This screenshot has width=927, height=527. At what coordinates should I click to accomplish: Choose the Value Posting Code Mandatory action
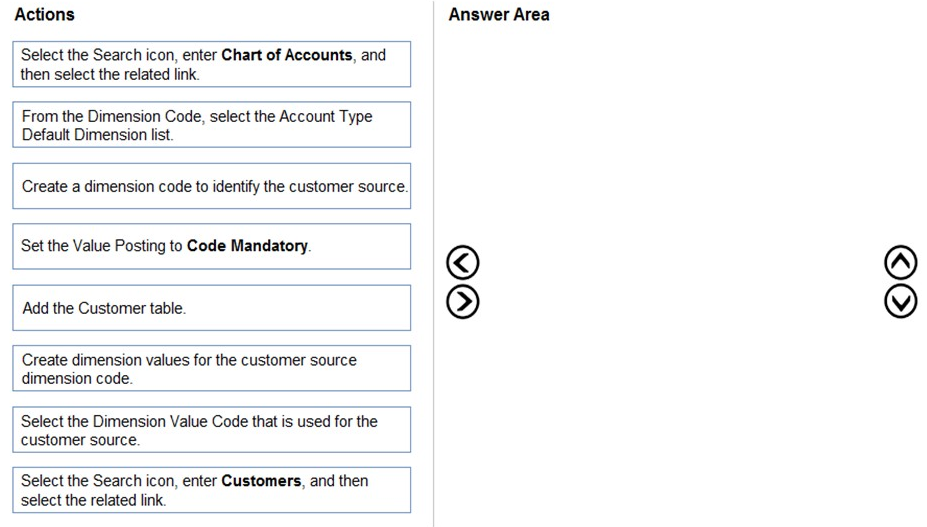[x=211, y=246]
